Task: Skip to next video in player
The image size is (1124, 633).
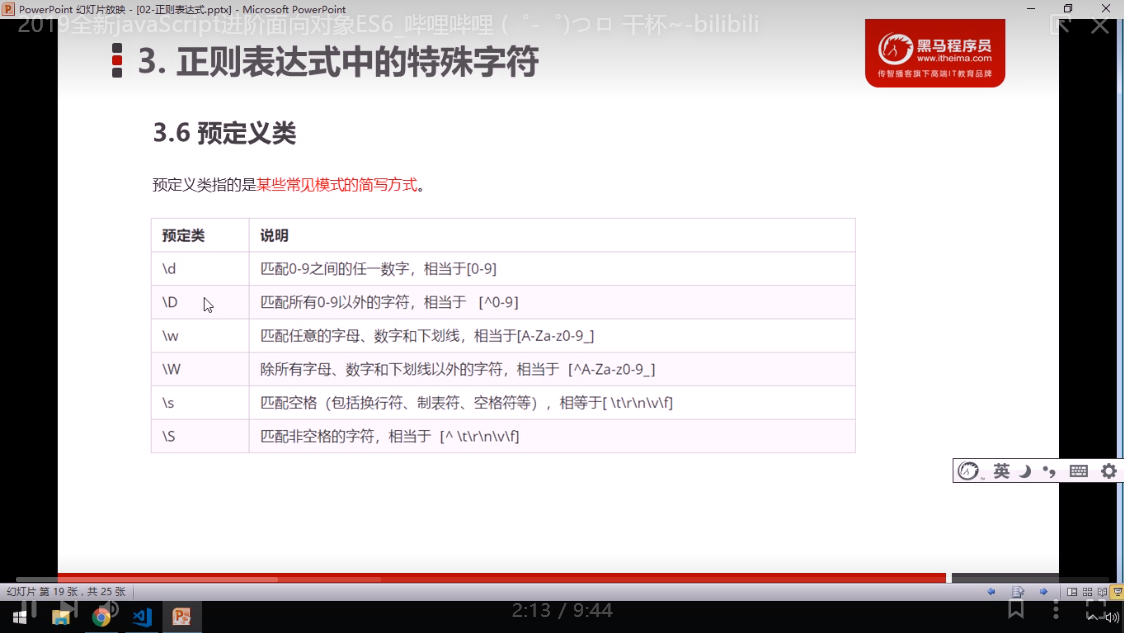Action: click(x=69, y=611)
